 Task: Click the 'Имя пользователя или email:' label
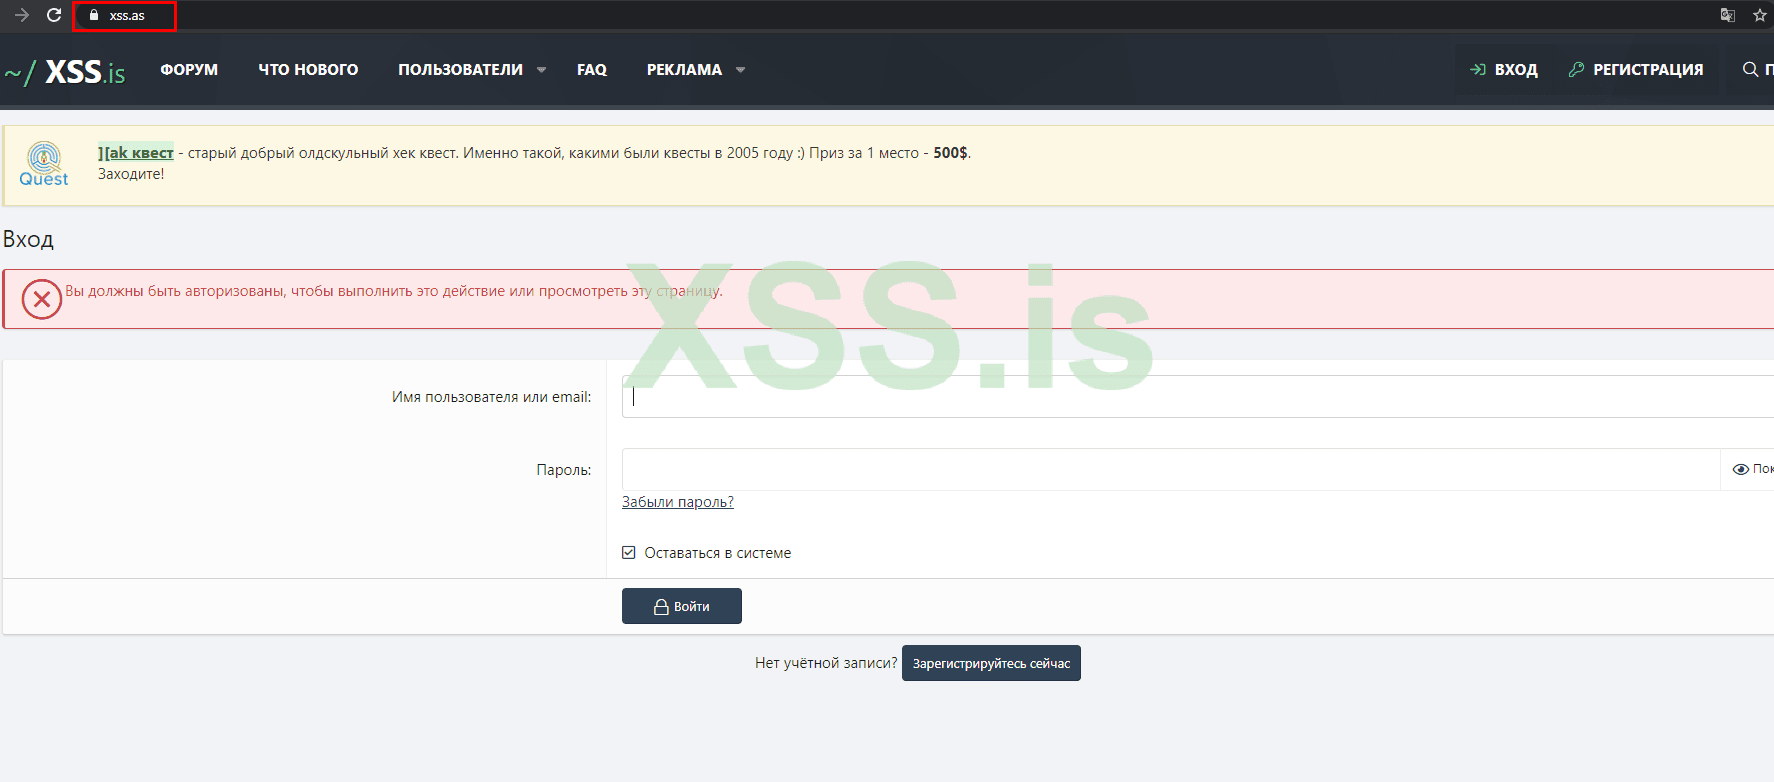pos(491,397)
